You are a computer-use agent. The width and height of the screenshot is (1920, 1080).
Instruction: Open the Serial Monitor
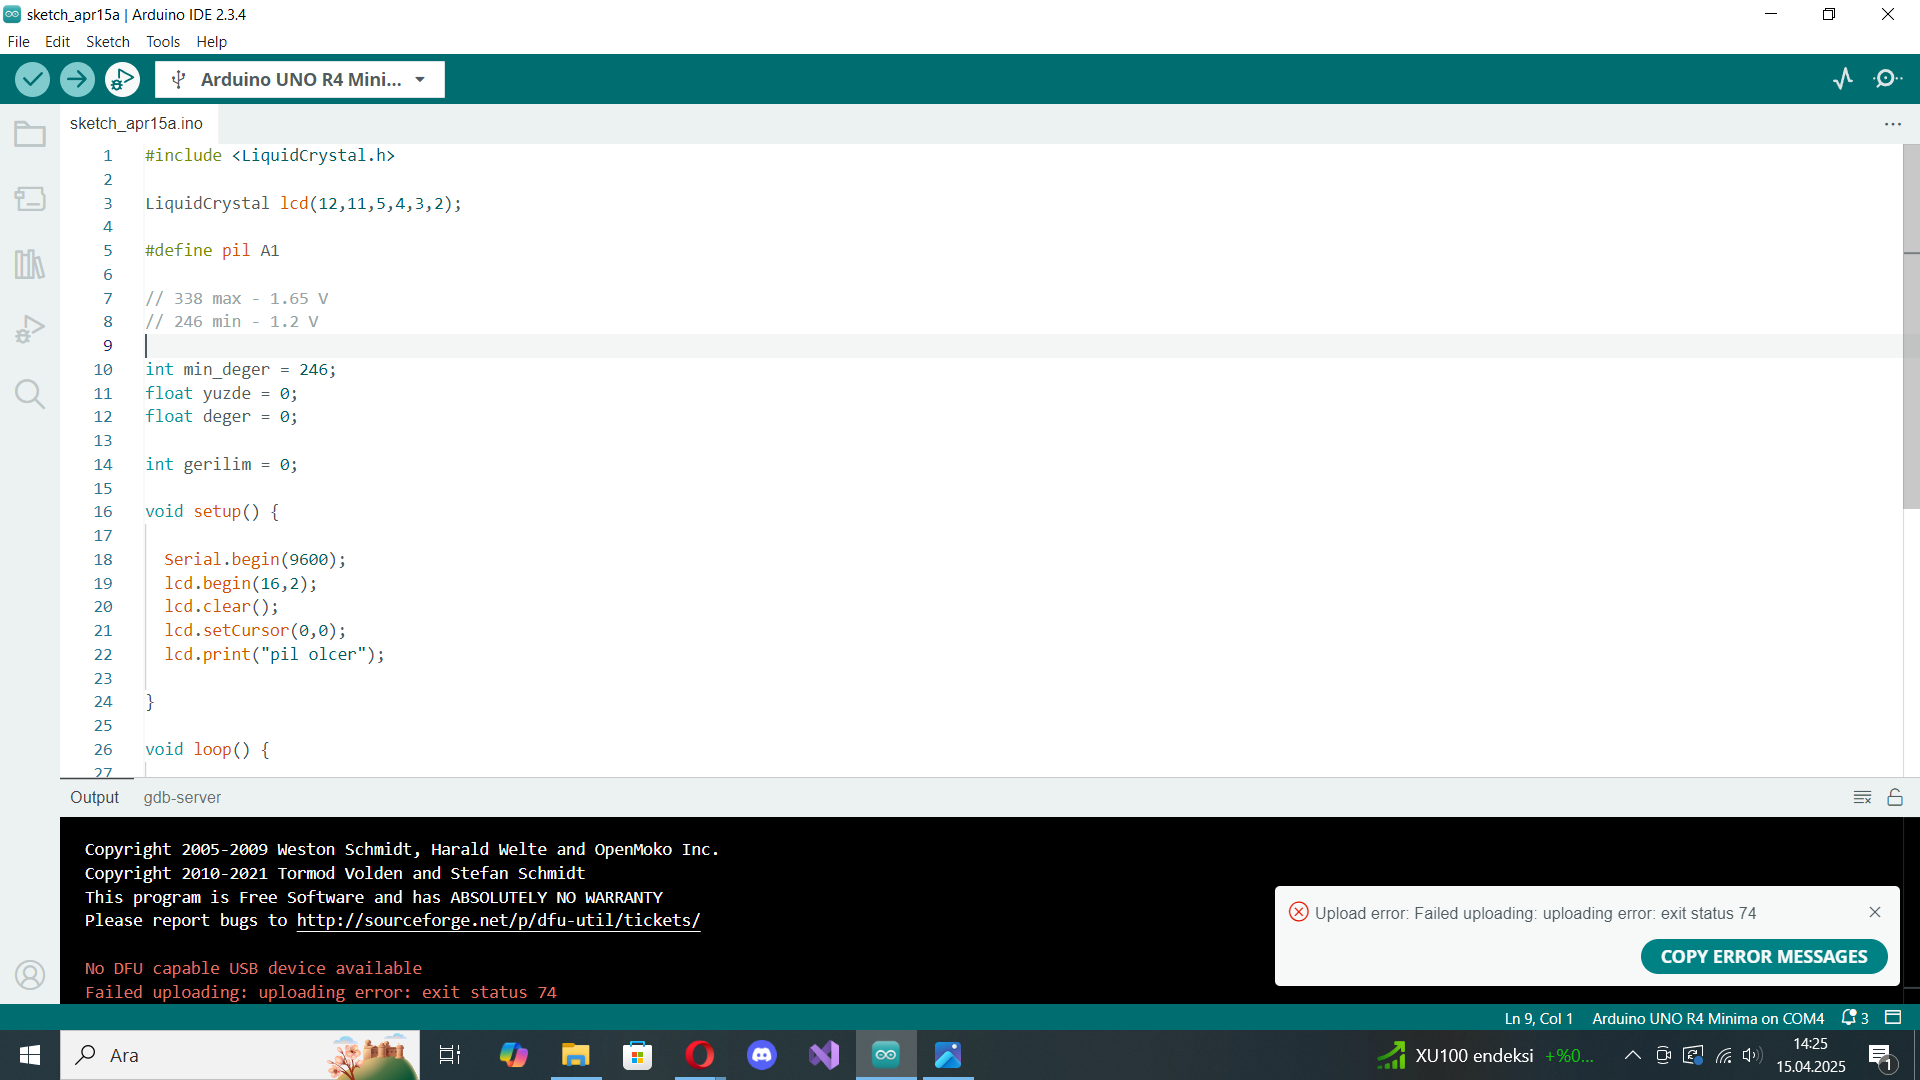[x=1887, y=79]
